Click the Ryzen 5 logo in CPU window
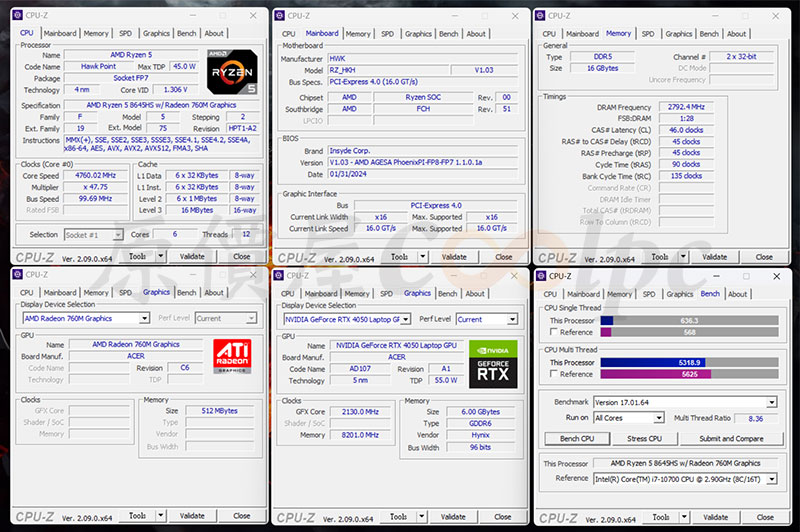 (232, 72)
